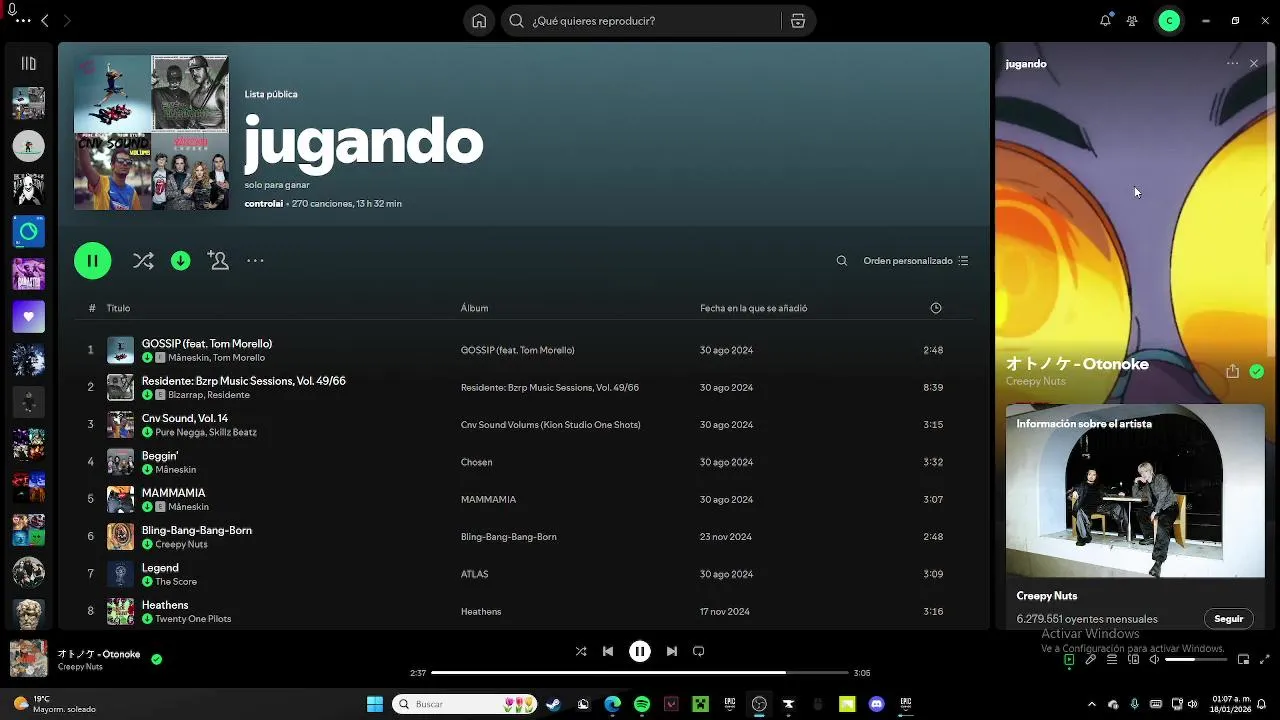The width and height of the screenshot is (1280, 720).
Task: Open the Información sobre el artista card
Action: [1135, 517]
